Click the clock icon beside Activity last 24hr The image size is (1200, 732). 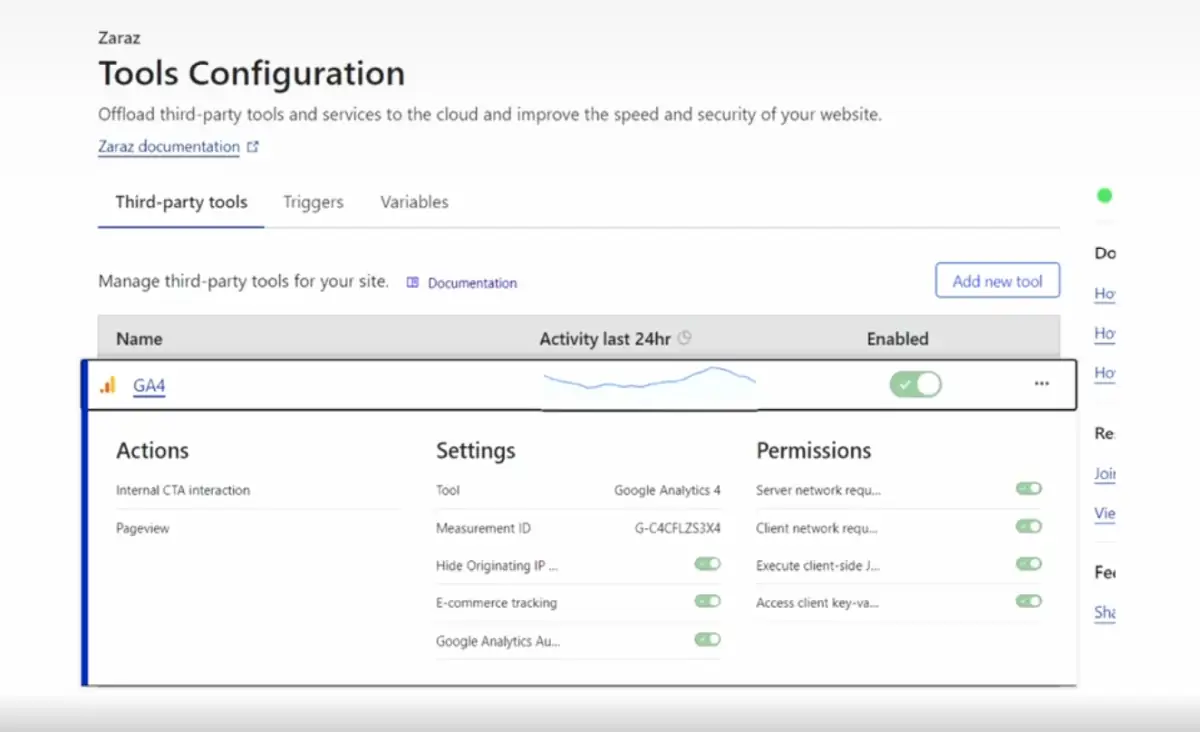click(684, 339)
